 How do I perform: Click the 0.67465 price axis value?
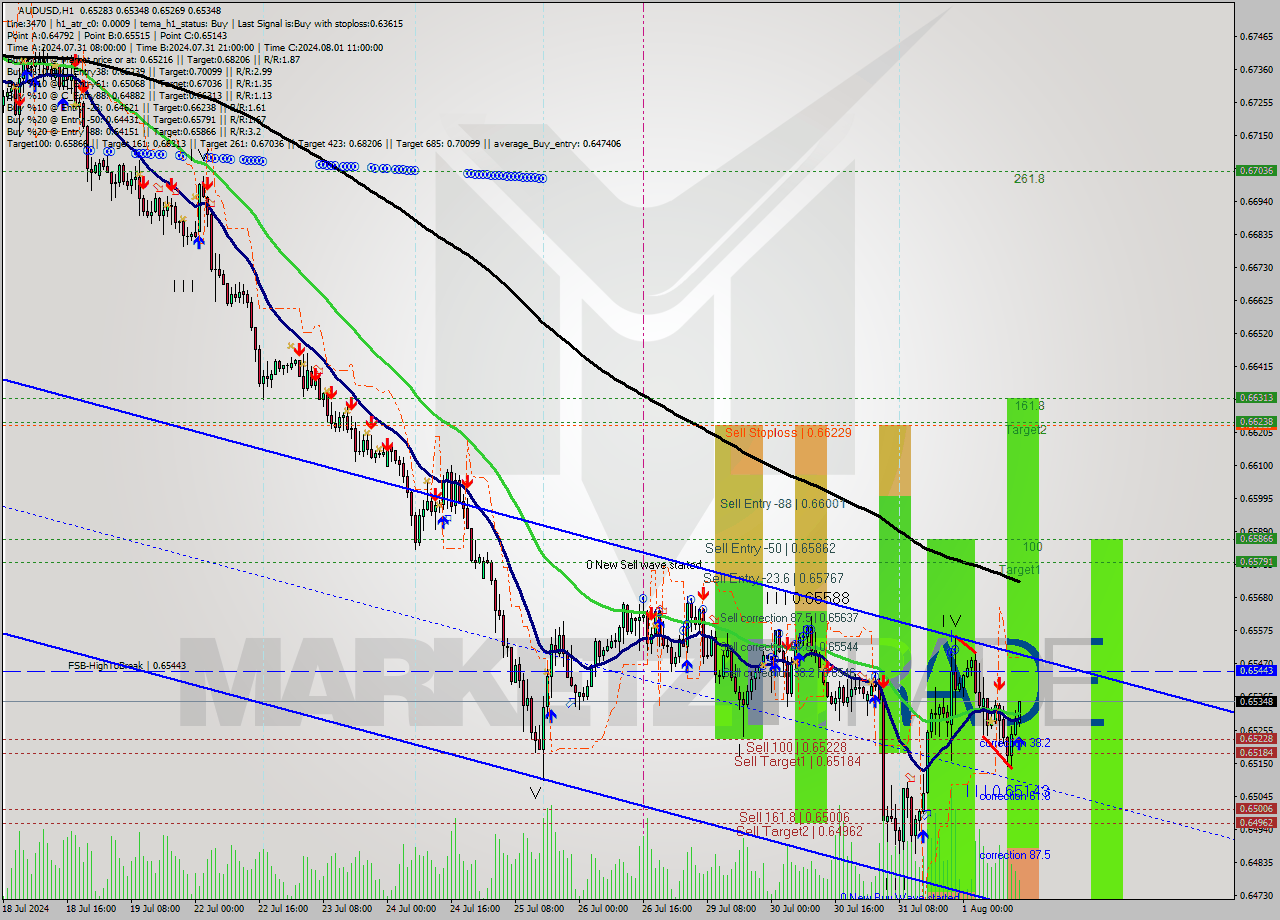click(x=1256, y=36)
